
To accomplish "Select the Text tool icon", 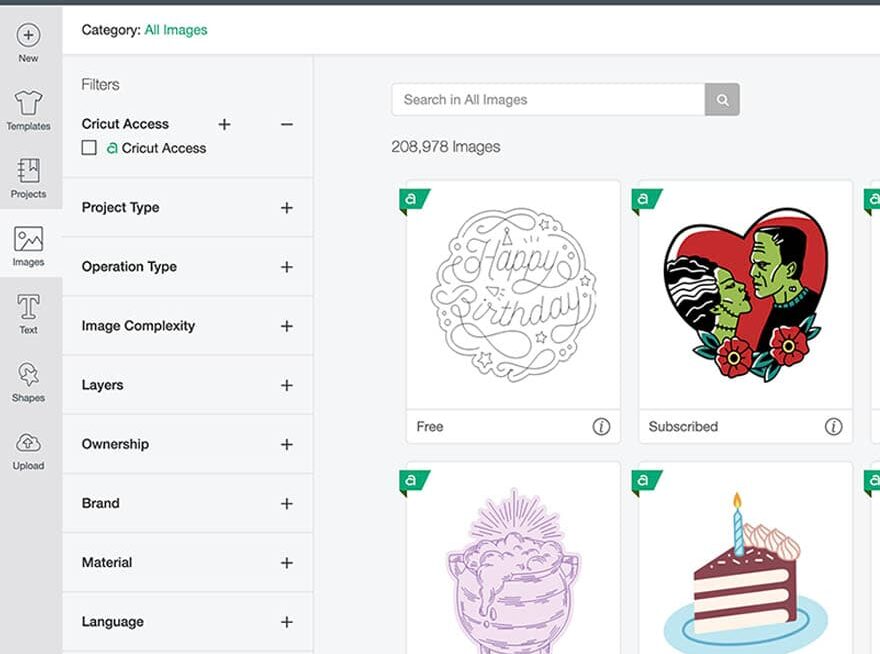I will (x=28, y=307).
